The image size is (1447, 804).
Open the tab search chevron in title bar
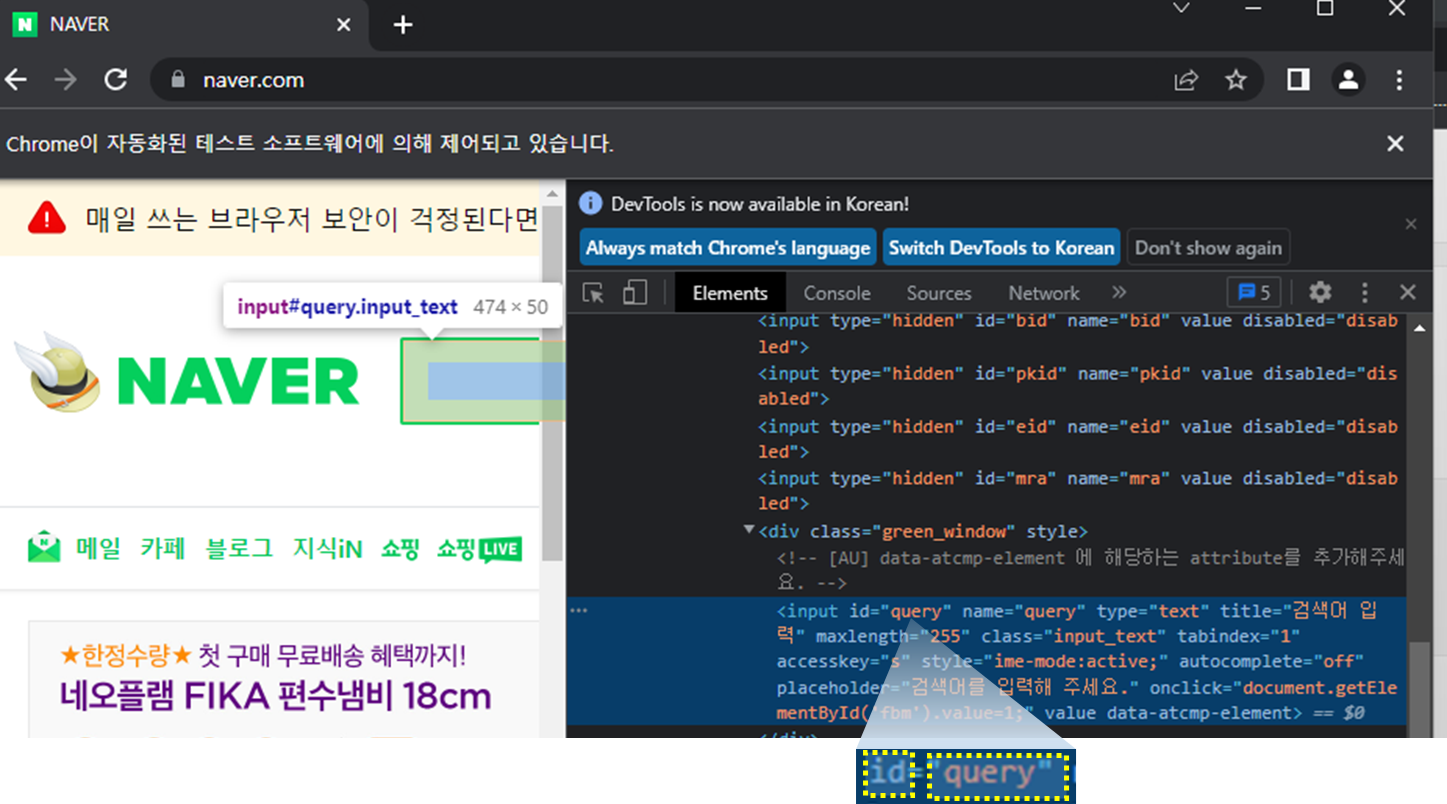tap(1181, 8)
